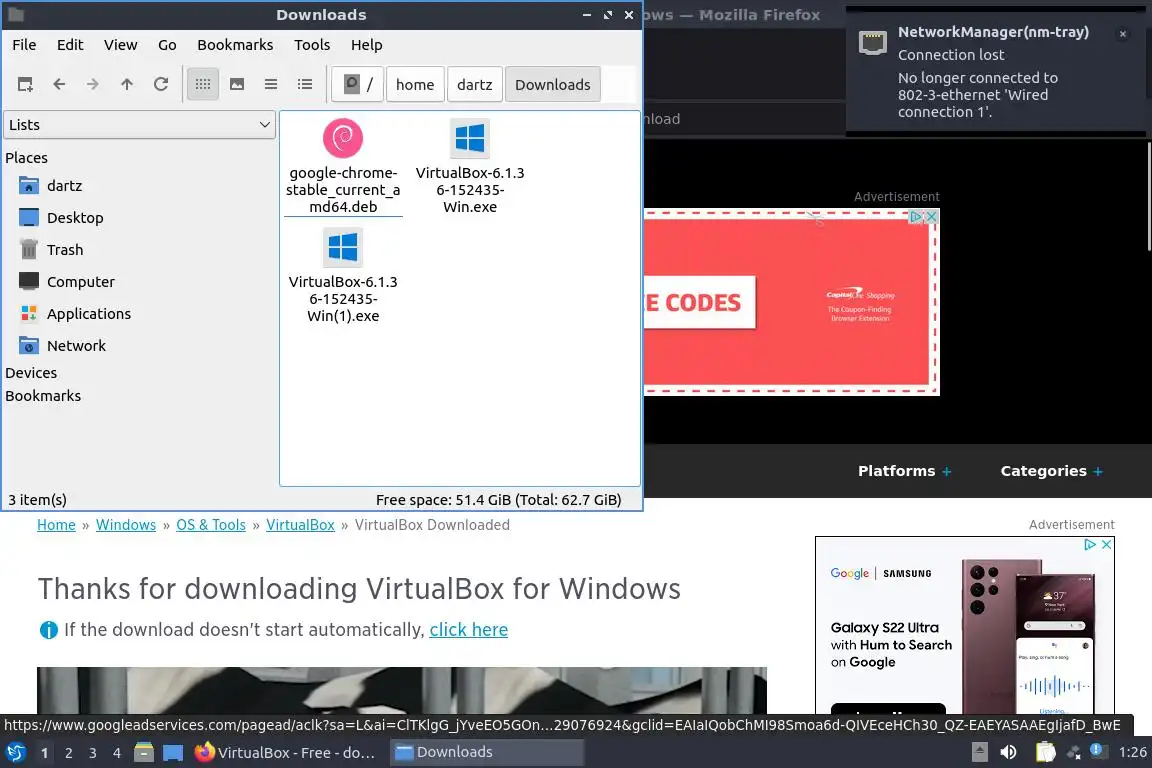
Task: Expand the Platforms menu in Firefox page
Action: pyautogui.click(x=904, y=471)
